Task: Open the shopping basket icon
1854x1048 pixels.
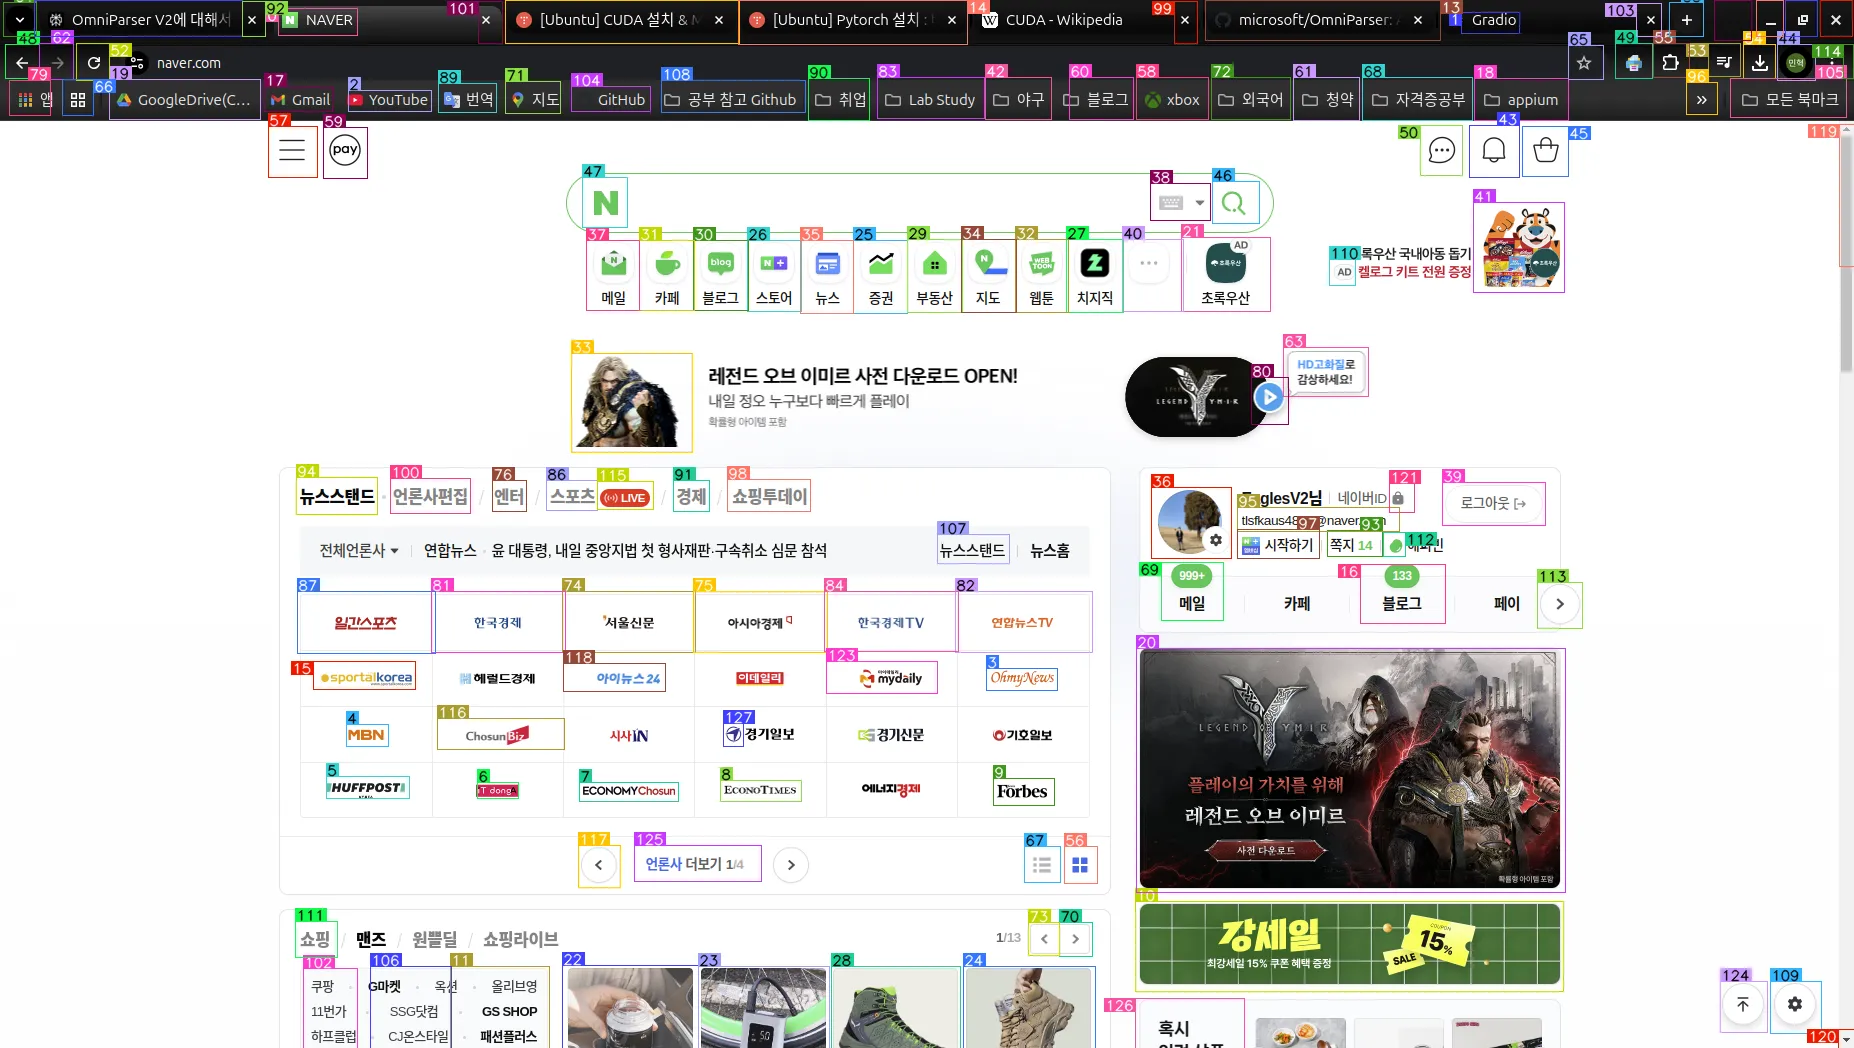Action: click(x=1546, y=151)
